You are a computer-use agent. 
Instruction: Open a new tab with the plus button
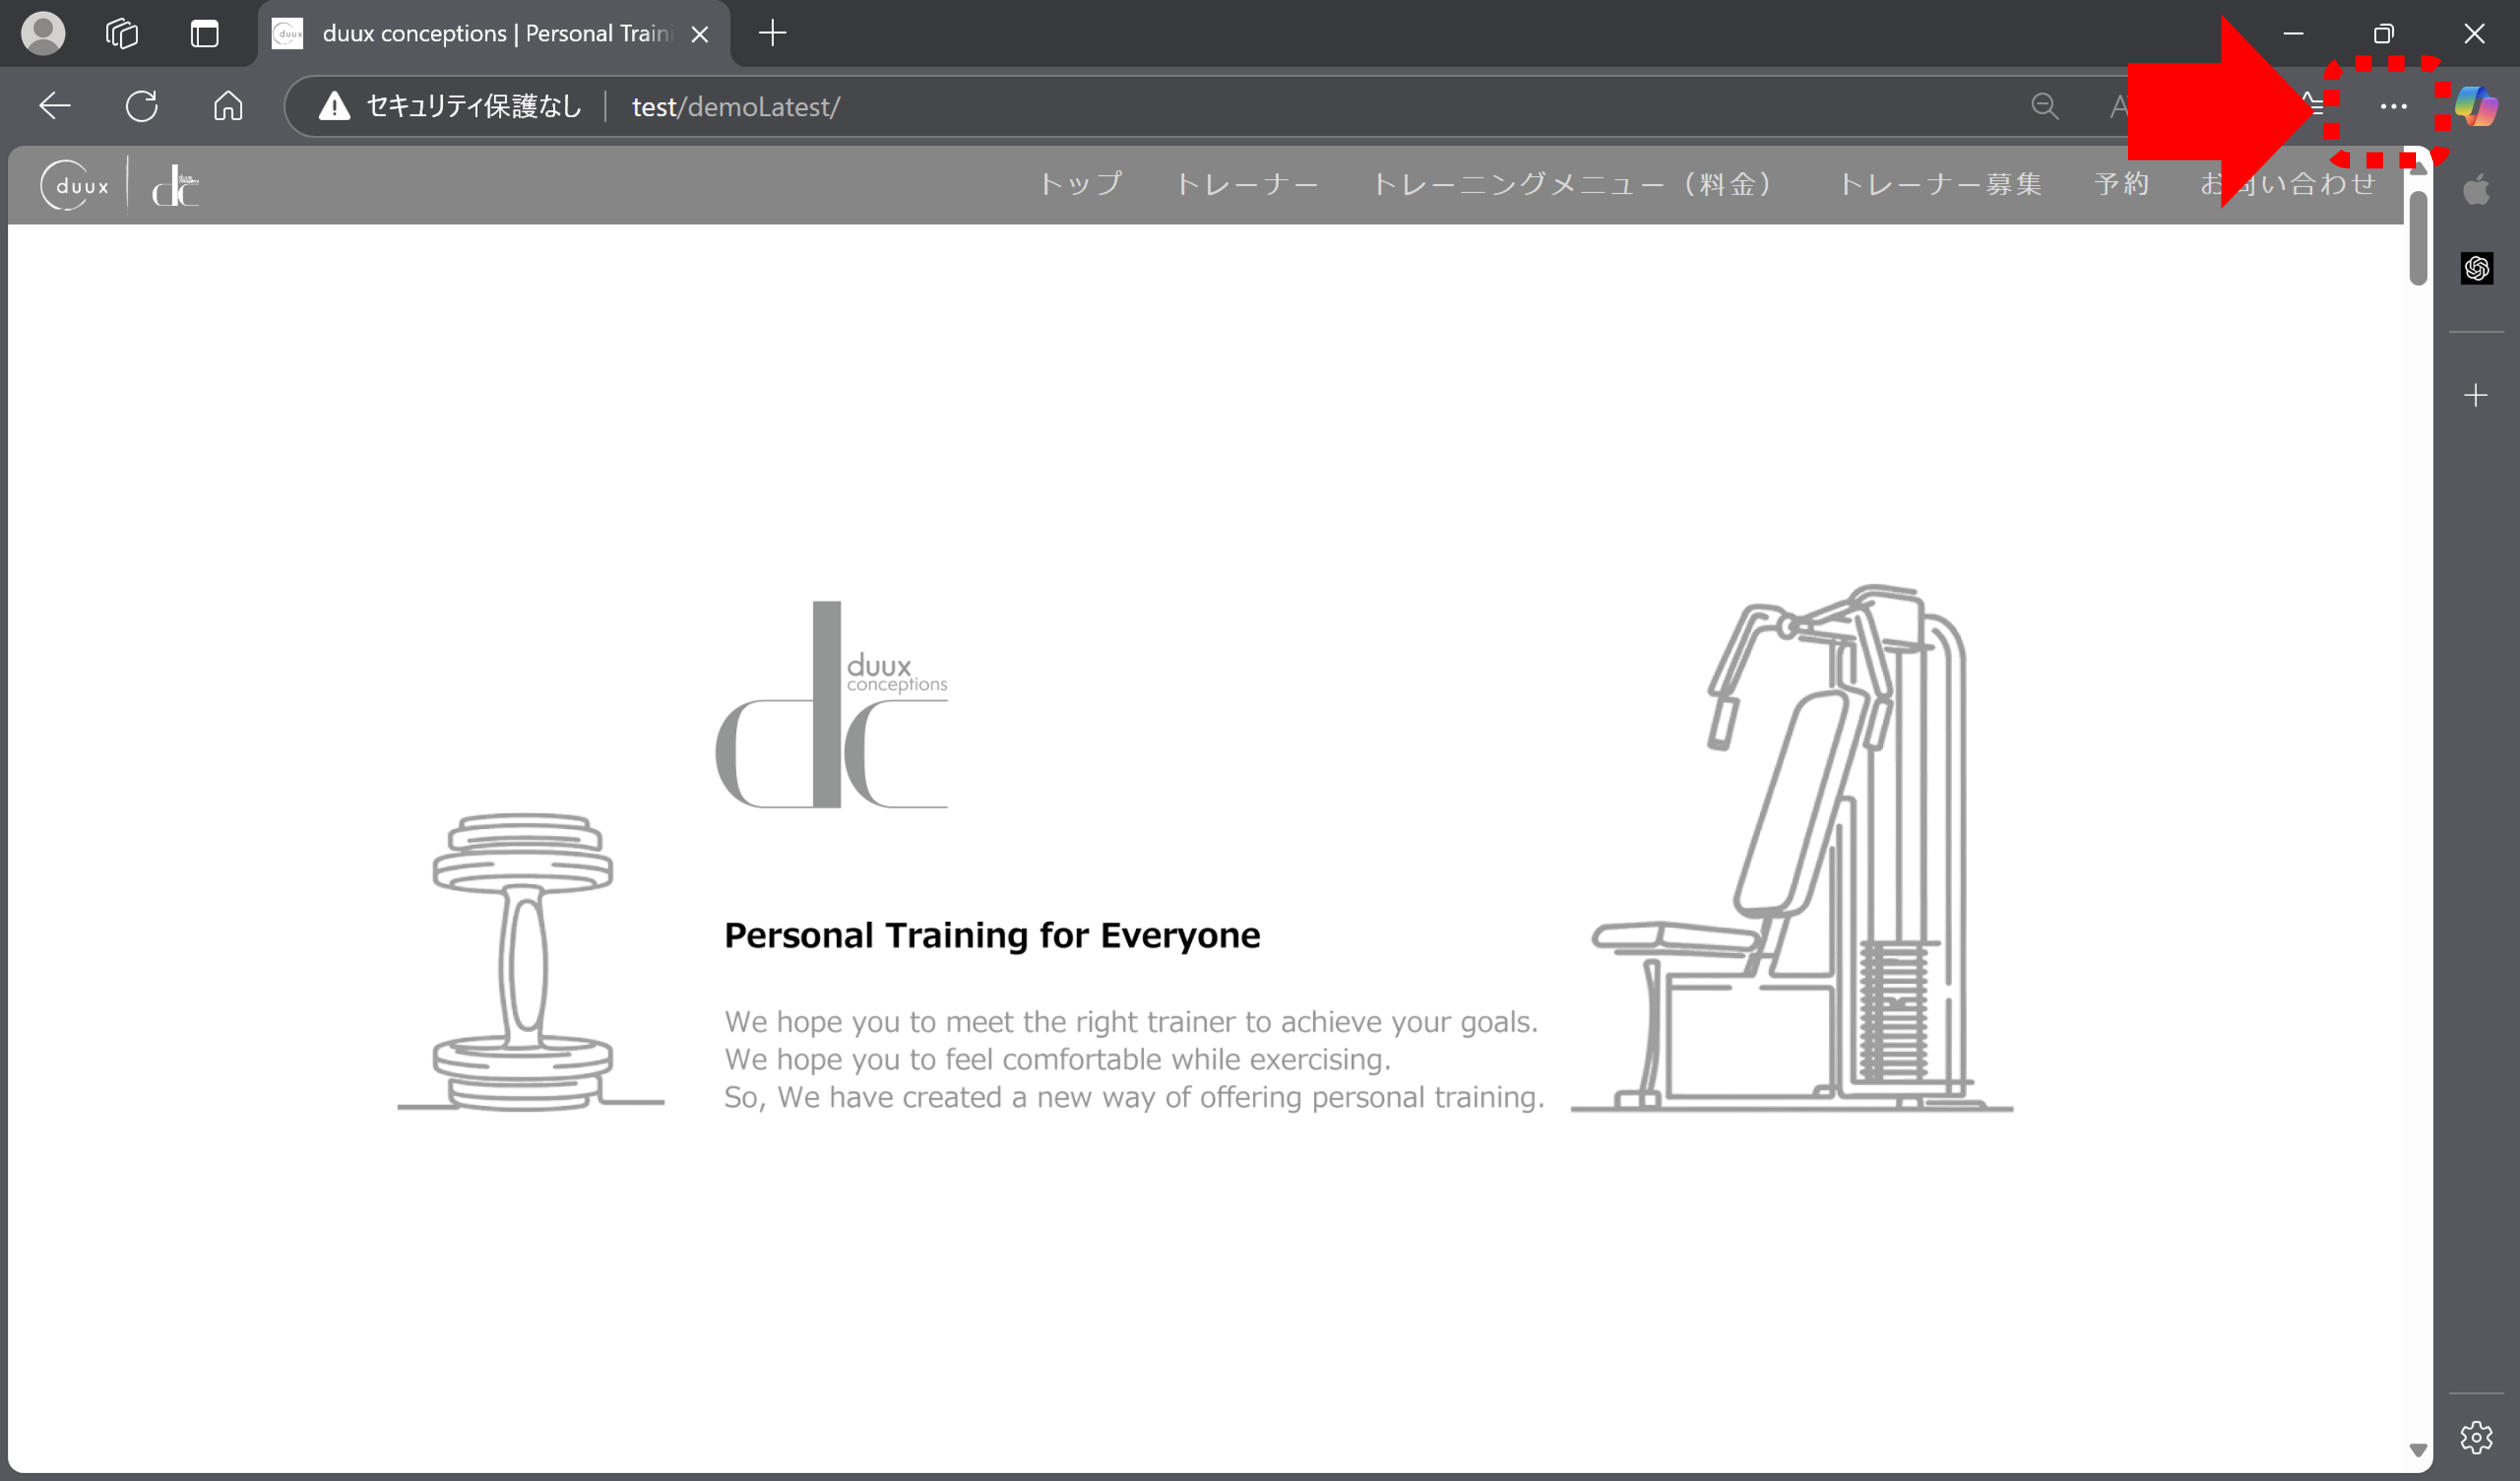click(x=772, y=33)
